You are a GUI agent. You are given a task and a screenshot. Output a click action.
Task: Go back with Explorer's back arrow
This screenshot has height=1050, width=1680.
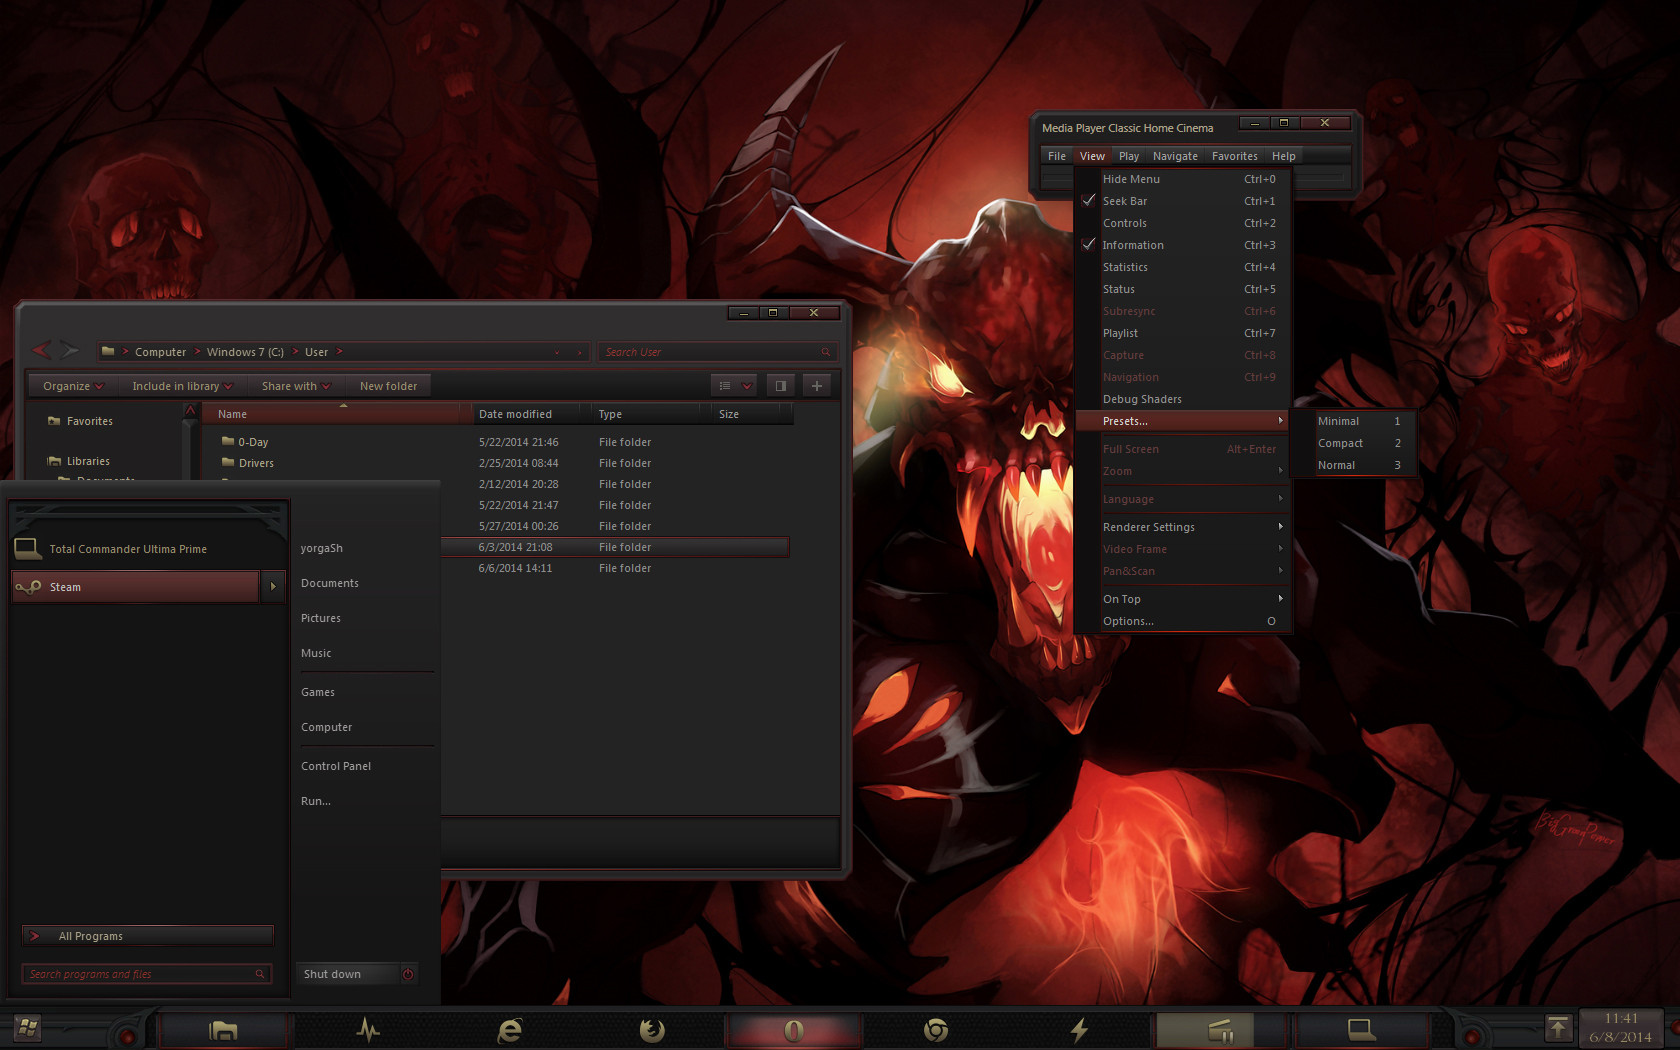(x=42, y=350)
